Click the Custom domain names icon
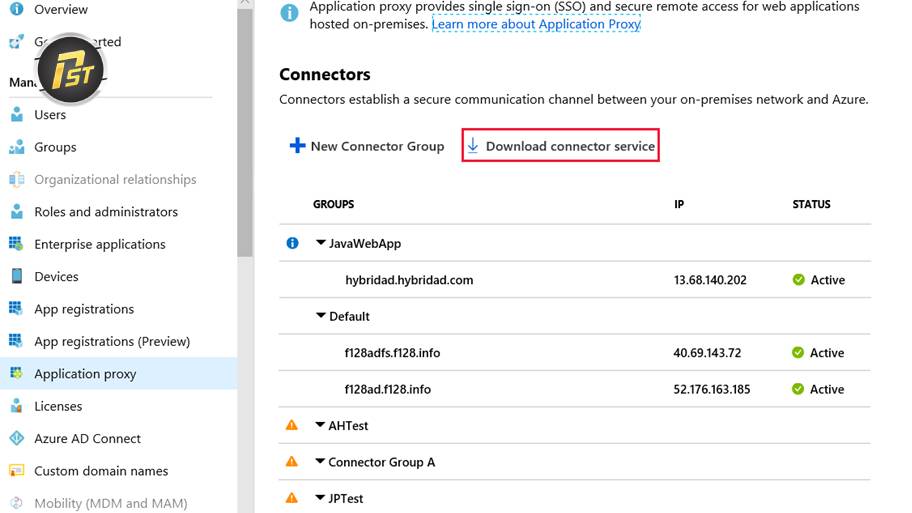Screen dimensions: 912x513 pos(17,471)
